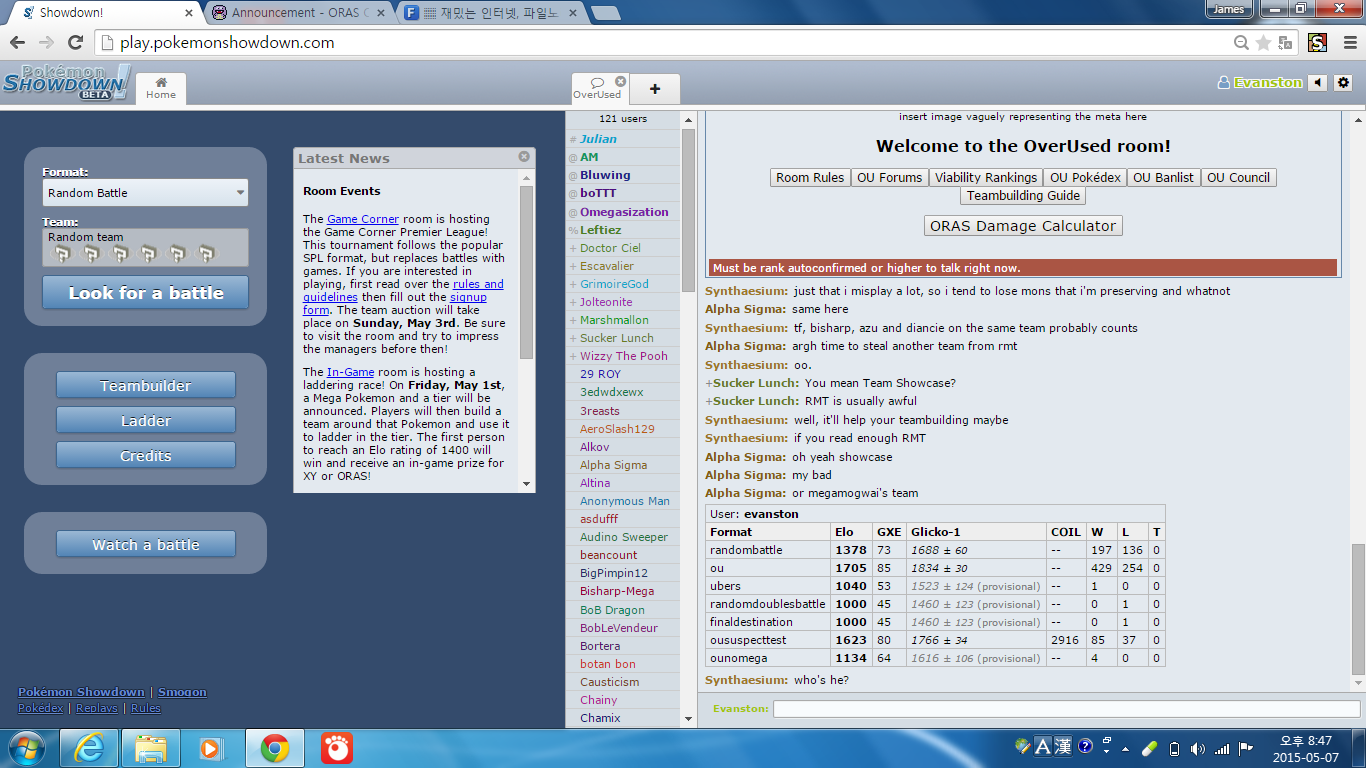Click the chat message input field

tap(1065, 709)
